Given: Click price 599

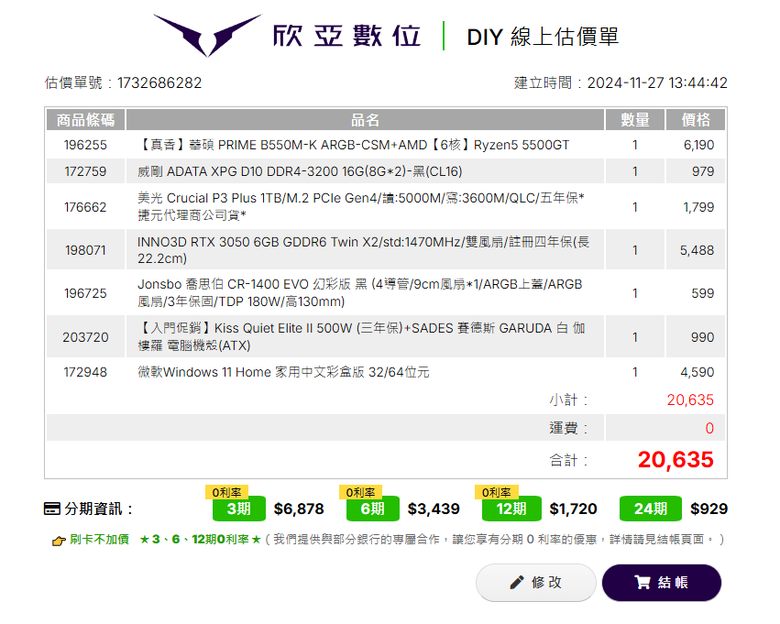Looking at the screenshot, I should (703, 293).
